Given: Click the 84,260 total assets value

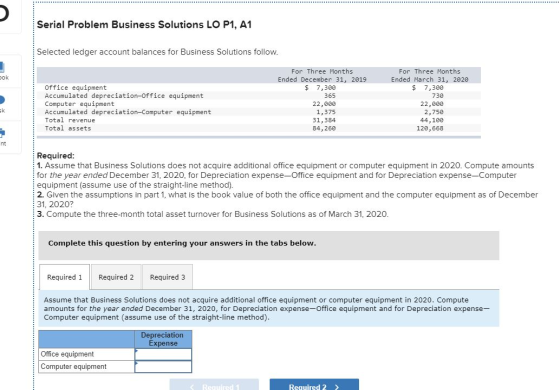Looking at the screenshot, I should coord(324,128).
